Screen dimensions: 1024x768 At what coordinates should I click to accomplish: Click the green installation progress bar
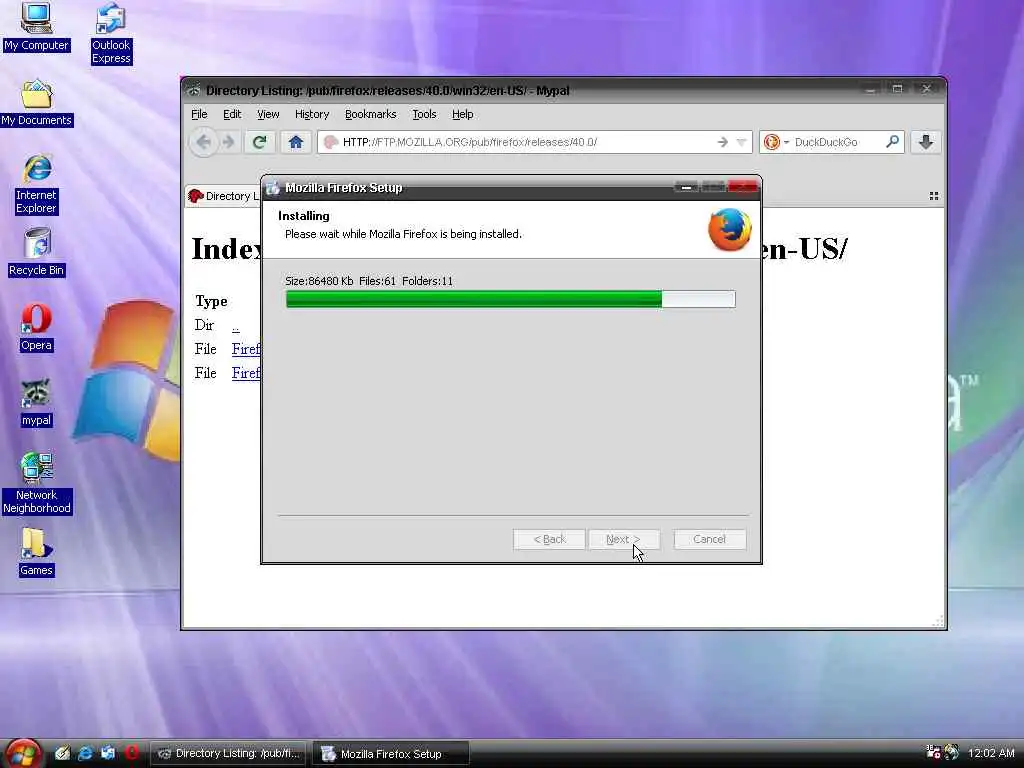coord(510,299)
